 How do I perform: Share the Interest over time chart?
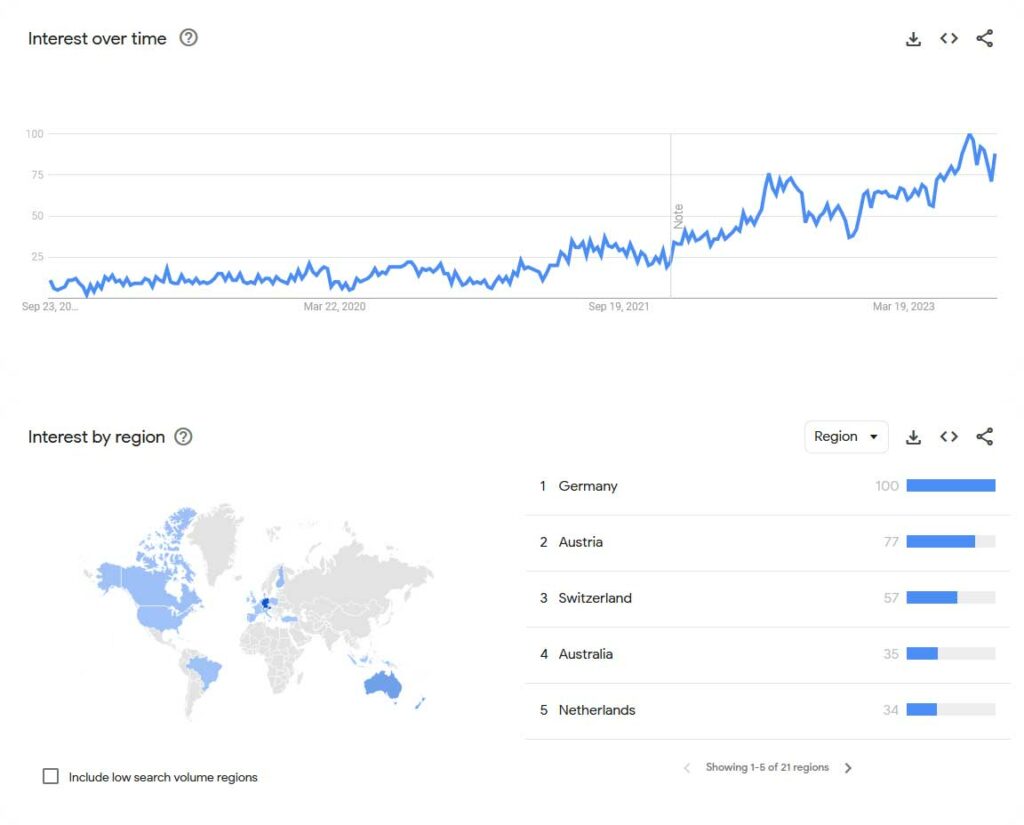coord(985,39)
